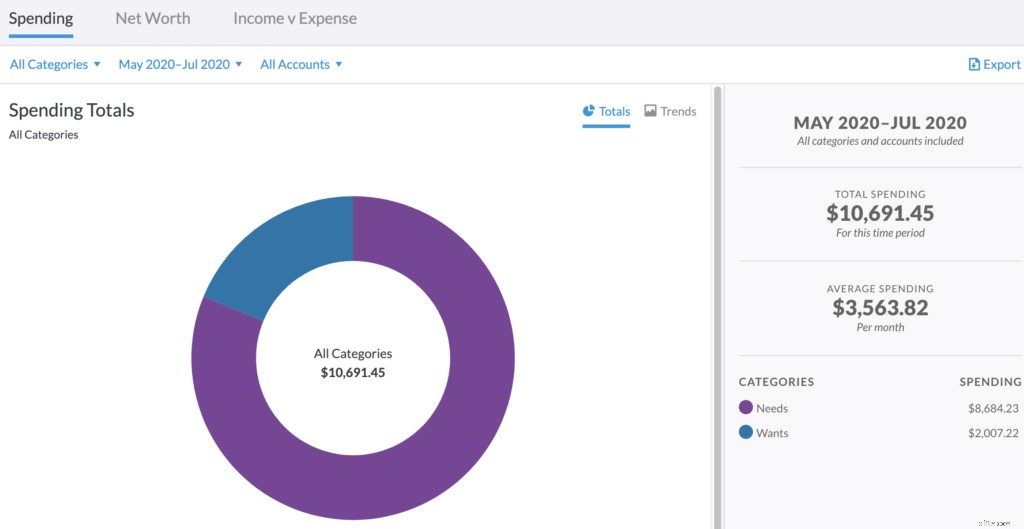Select the Spending tab
Screen dimensions: 1024x529
41,18
